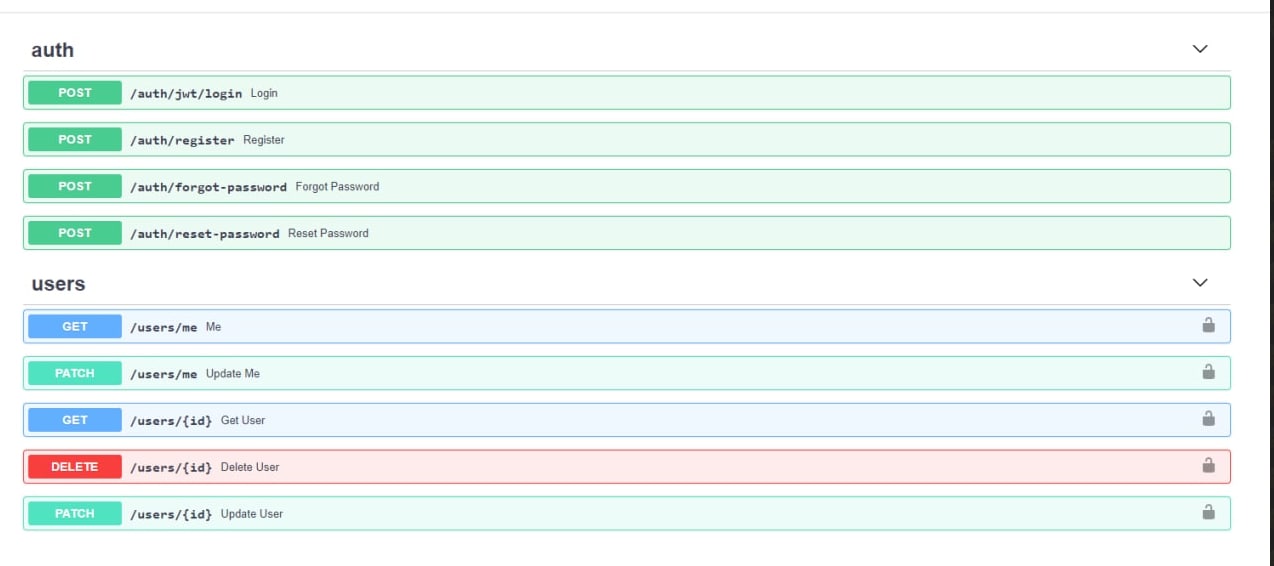Click the 'Delete User' summary text
This screenshot has height=566, width=1274.
point(250,467)
